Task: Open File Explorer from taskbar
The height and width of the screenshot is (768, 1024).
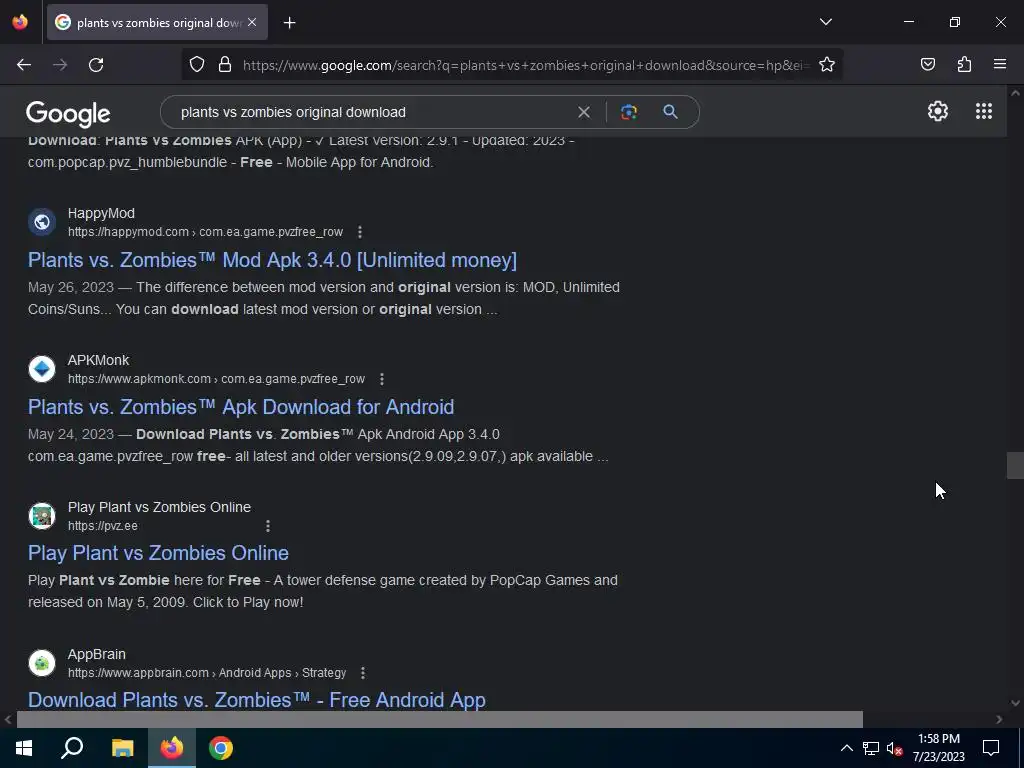Action: pos(122,748)
